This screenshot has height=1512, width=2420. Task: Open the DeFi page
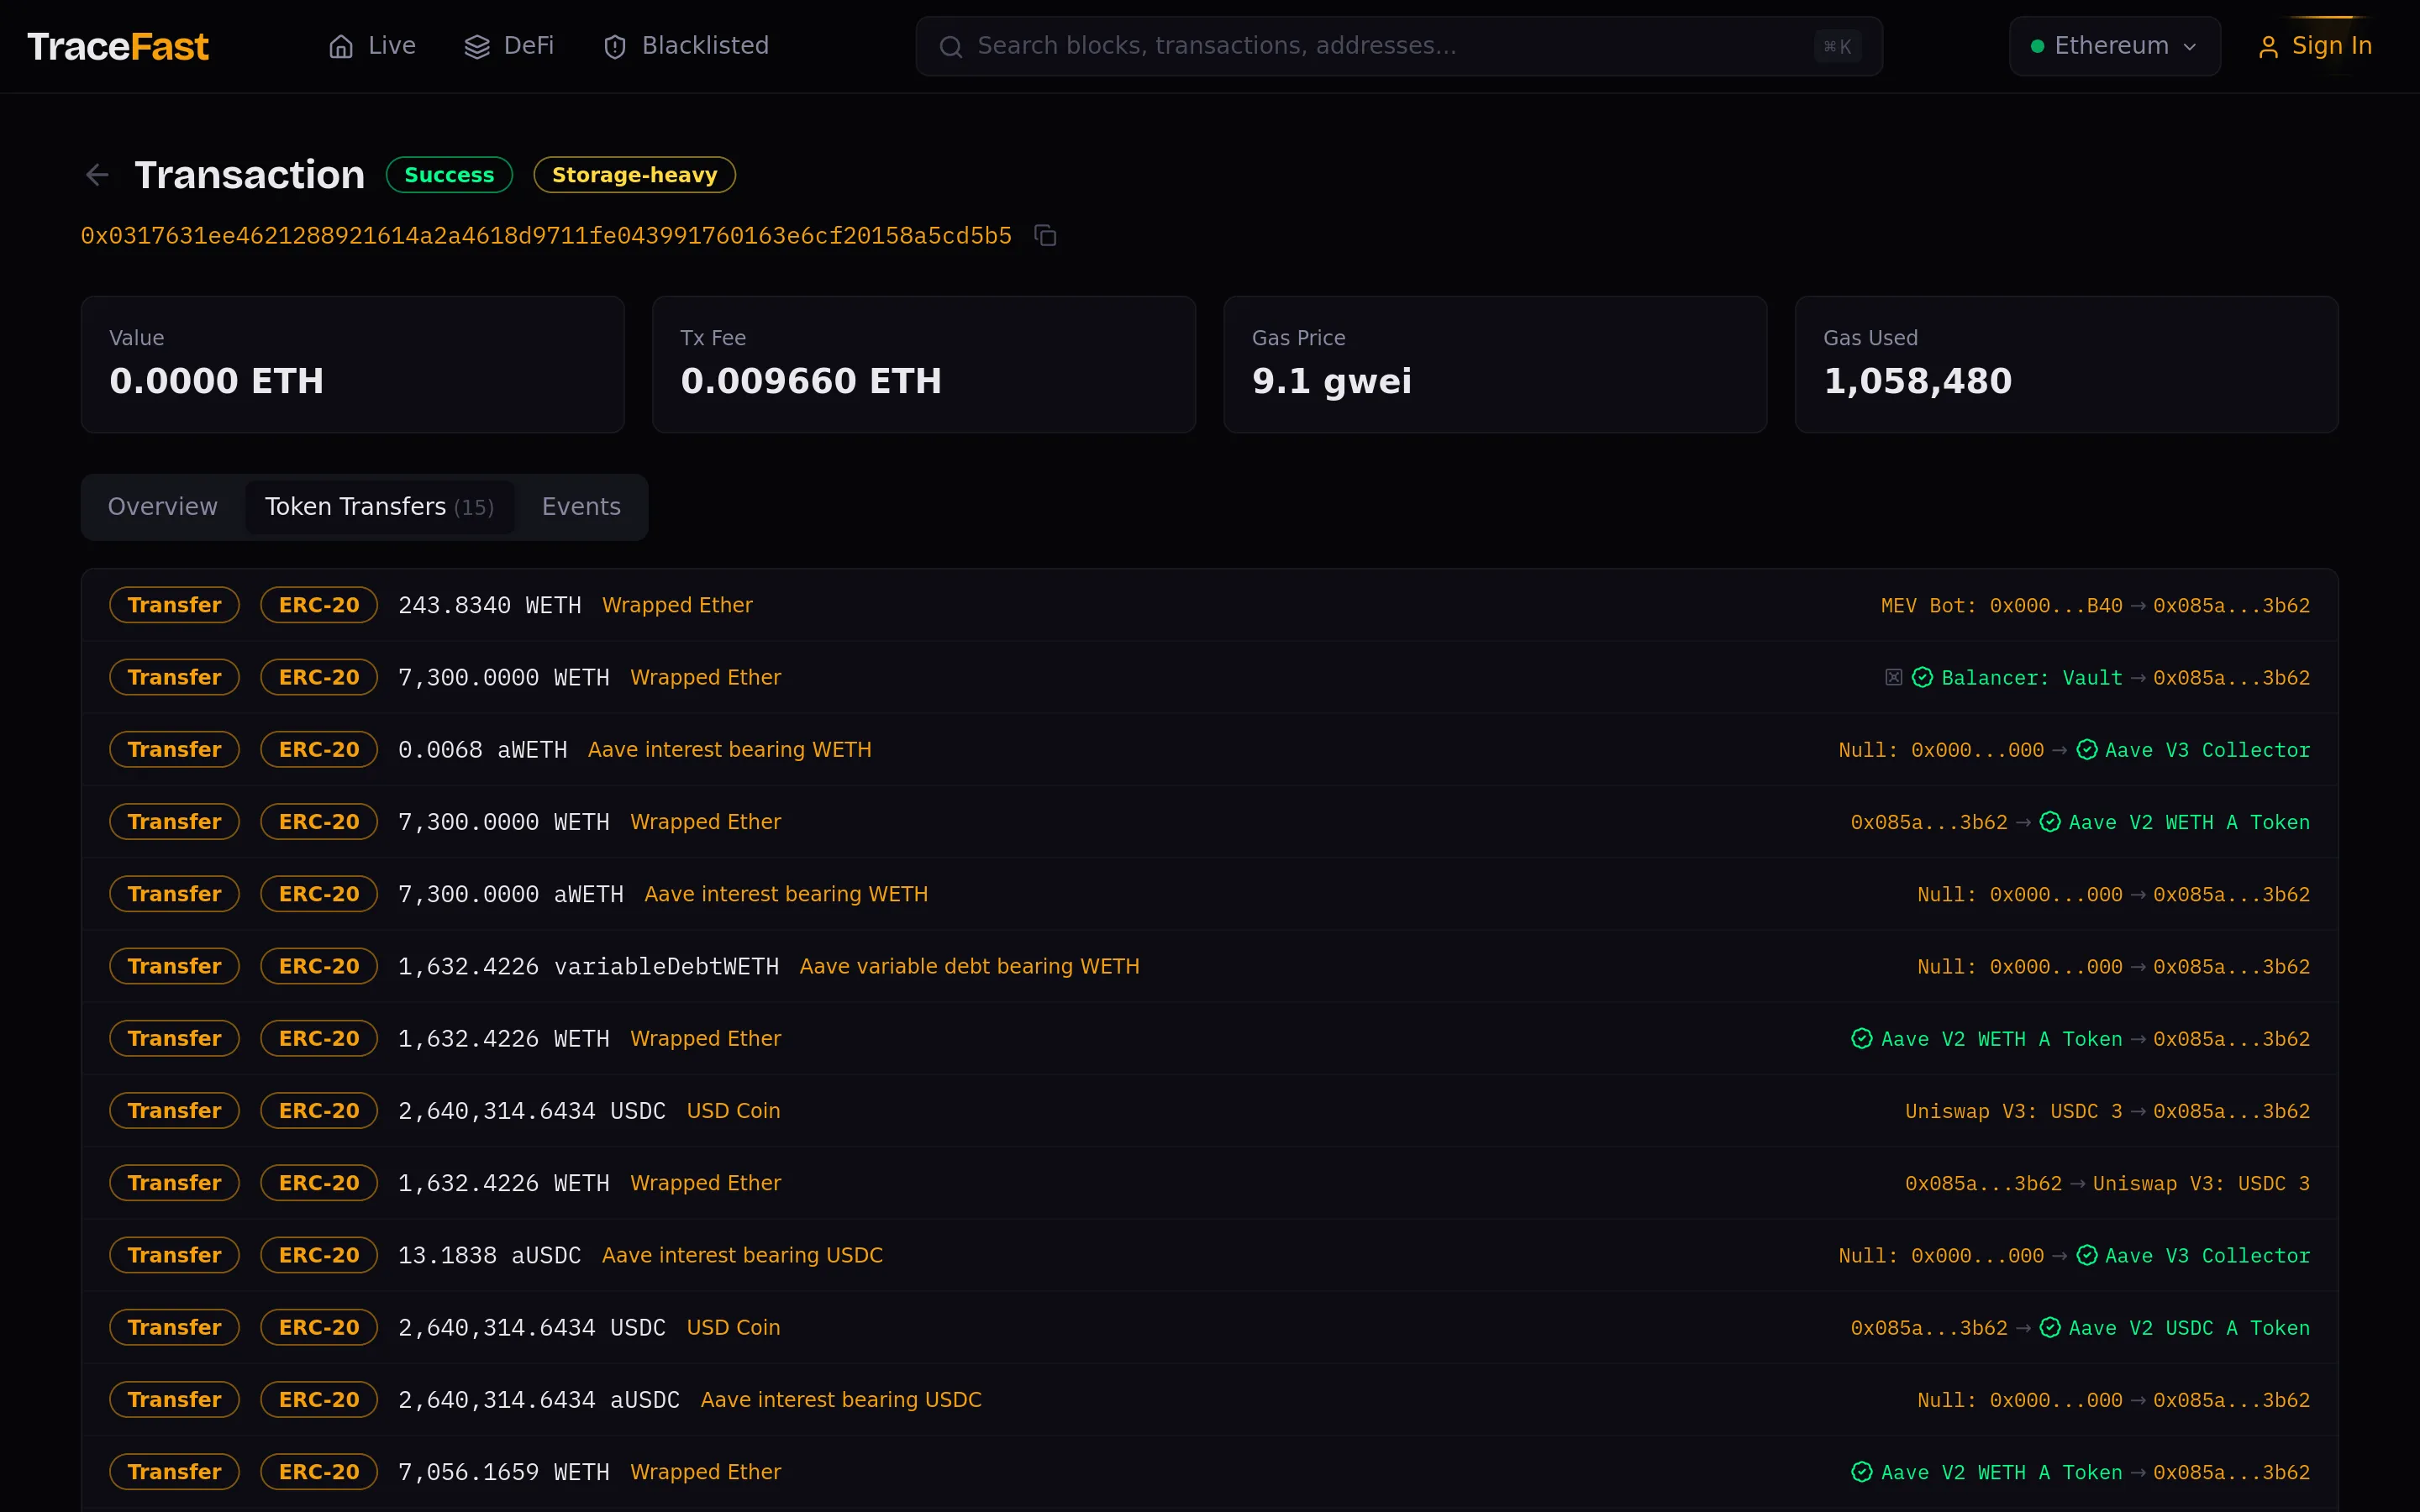509,46
